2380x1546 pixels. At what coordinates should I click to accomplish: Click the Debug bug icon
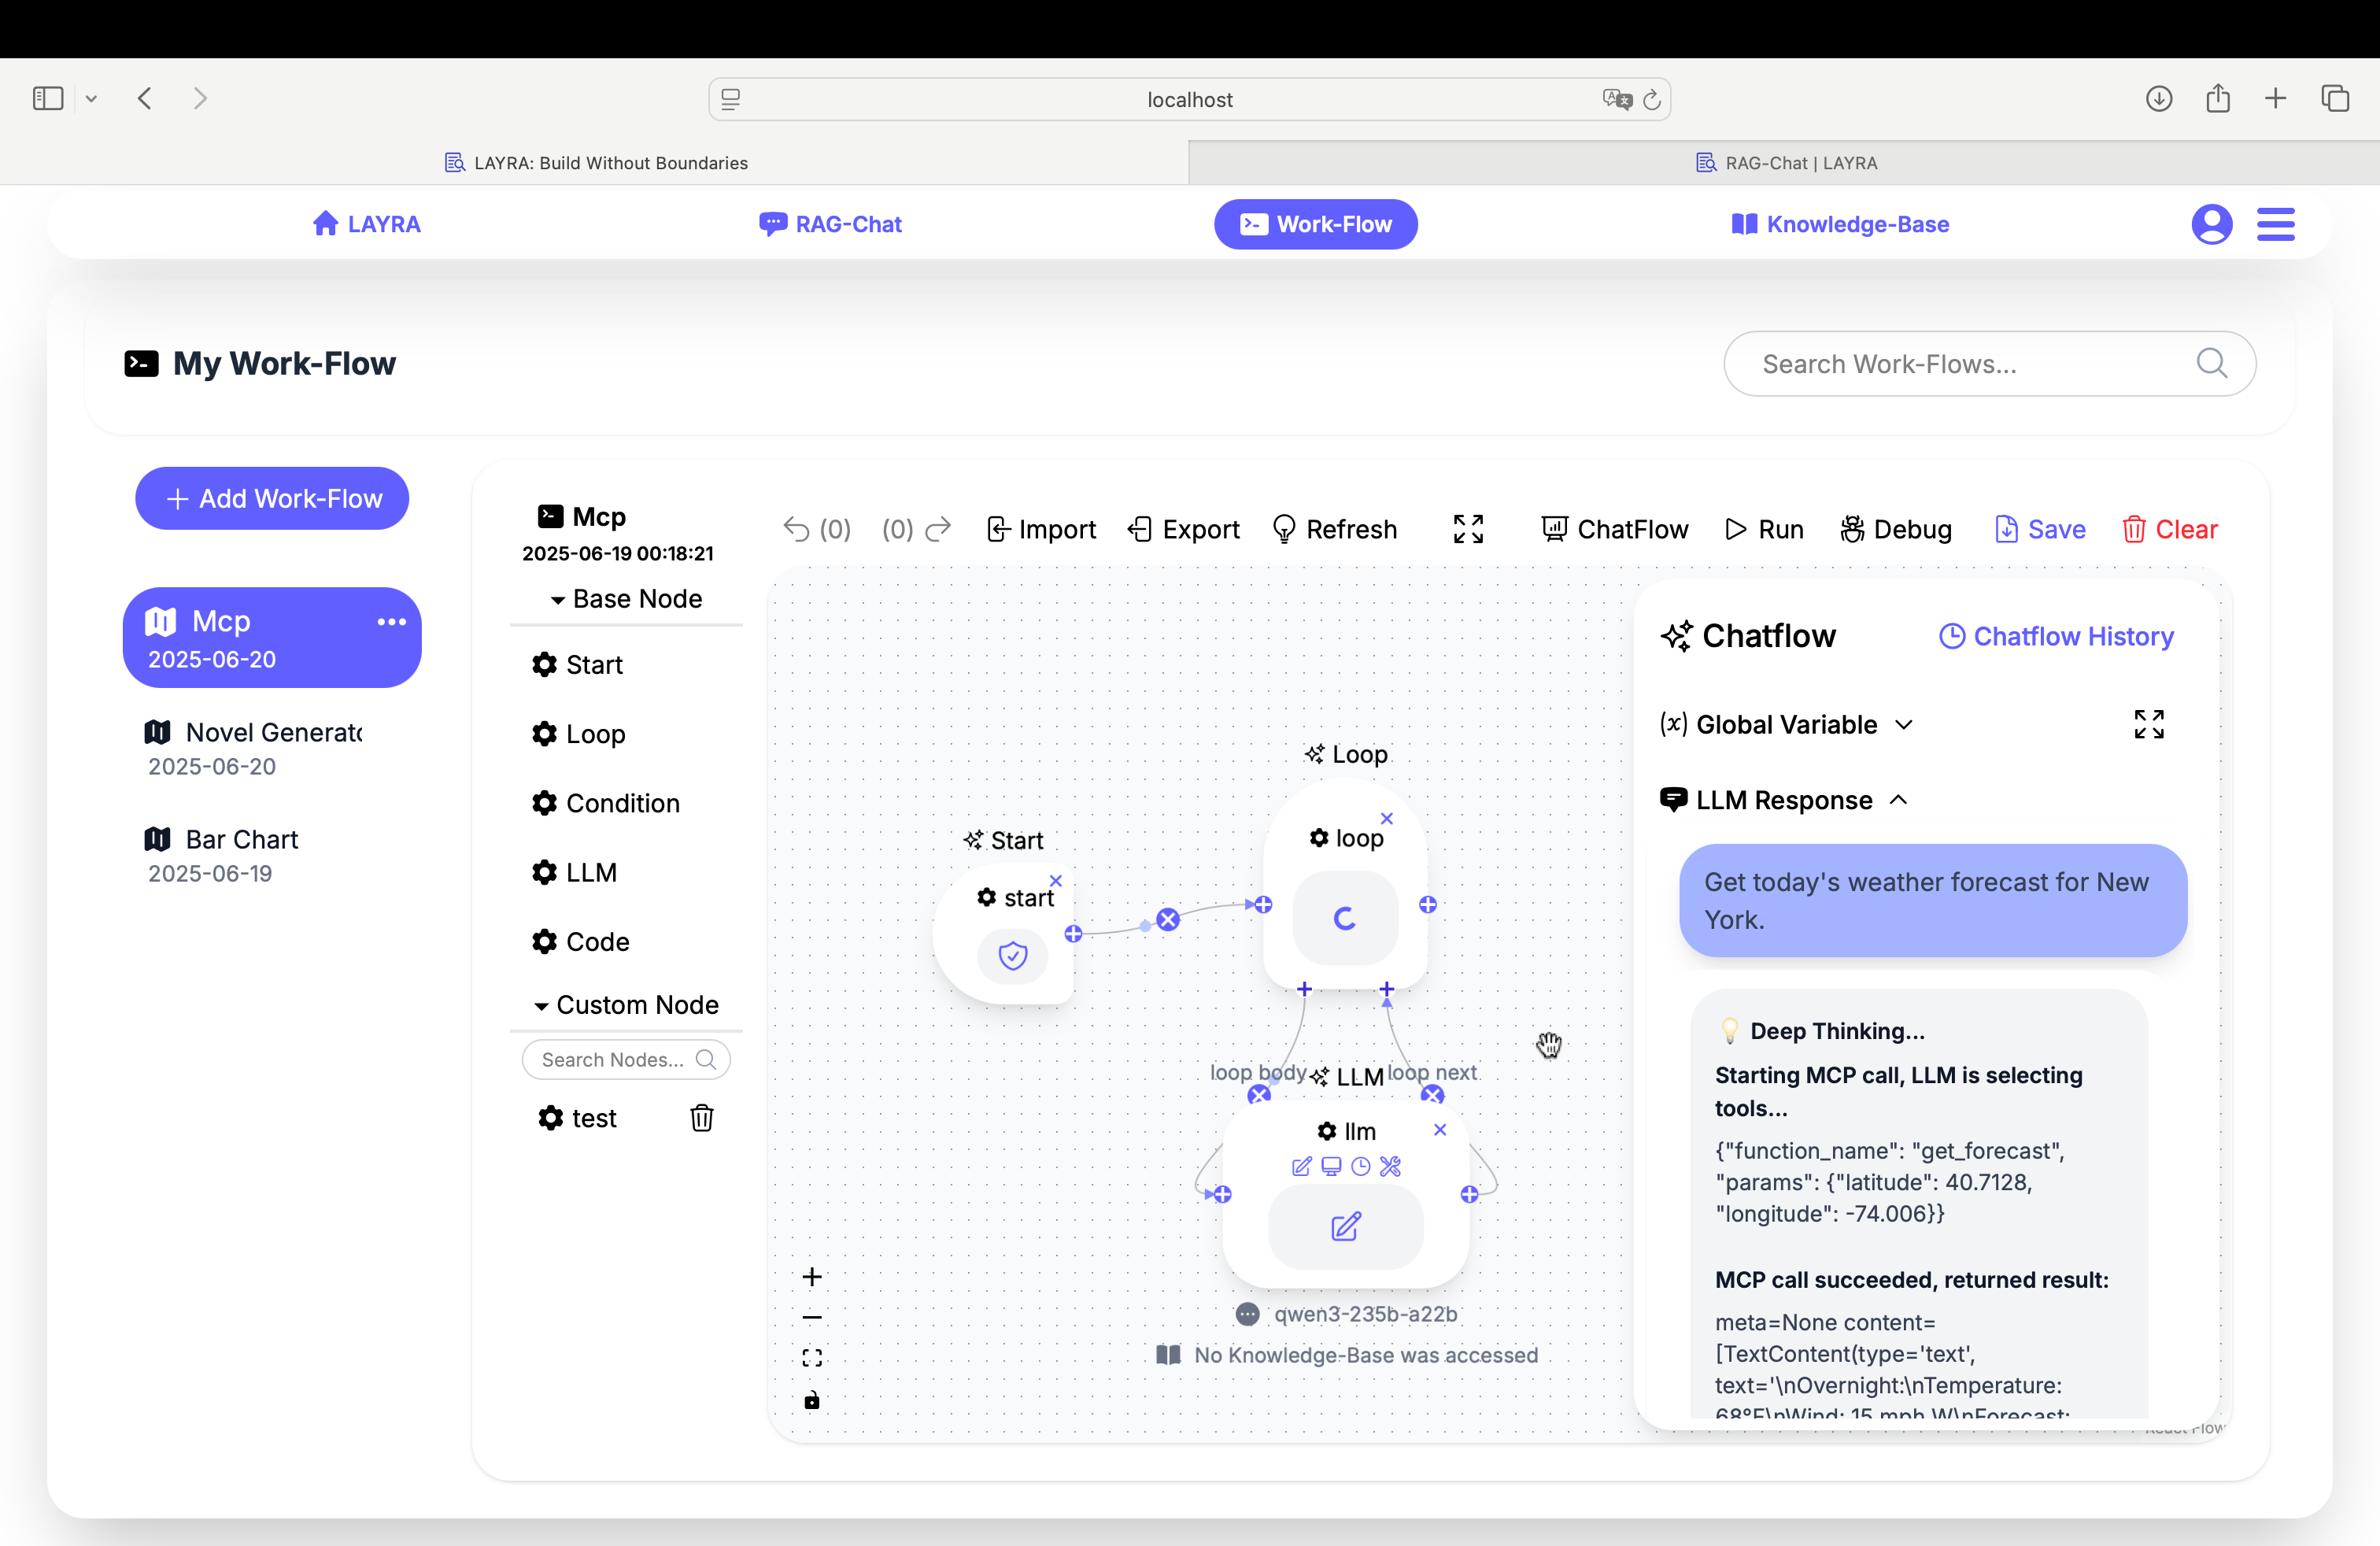click(x=1851, y=529)
